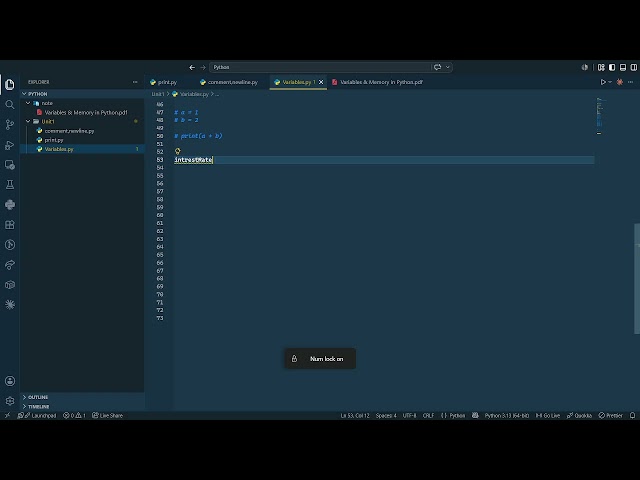Change line endings via CRLF
The height and width of the screenshot is (480, 640).
pyautogui.click(x=428, y=416)
